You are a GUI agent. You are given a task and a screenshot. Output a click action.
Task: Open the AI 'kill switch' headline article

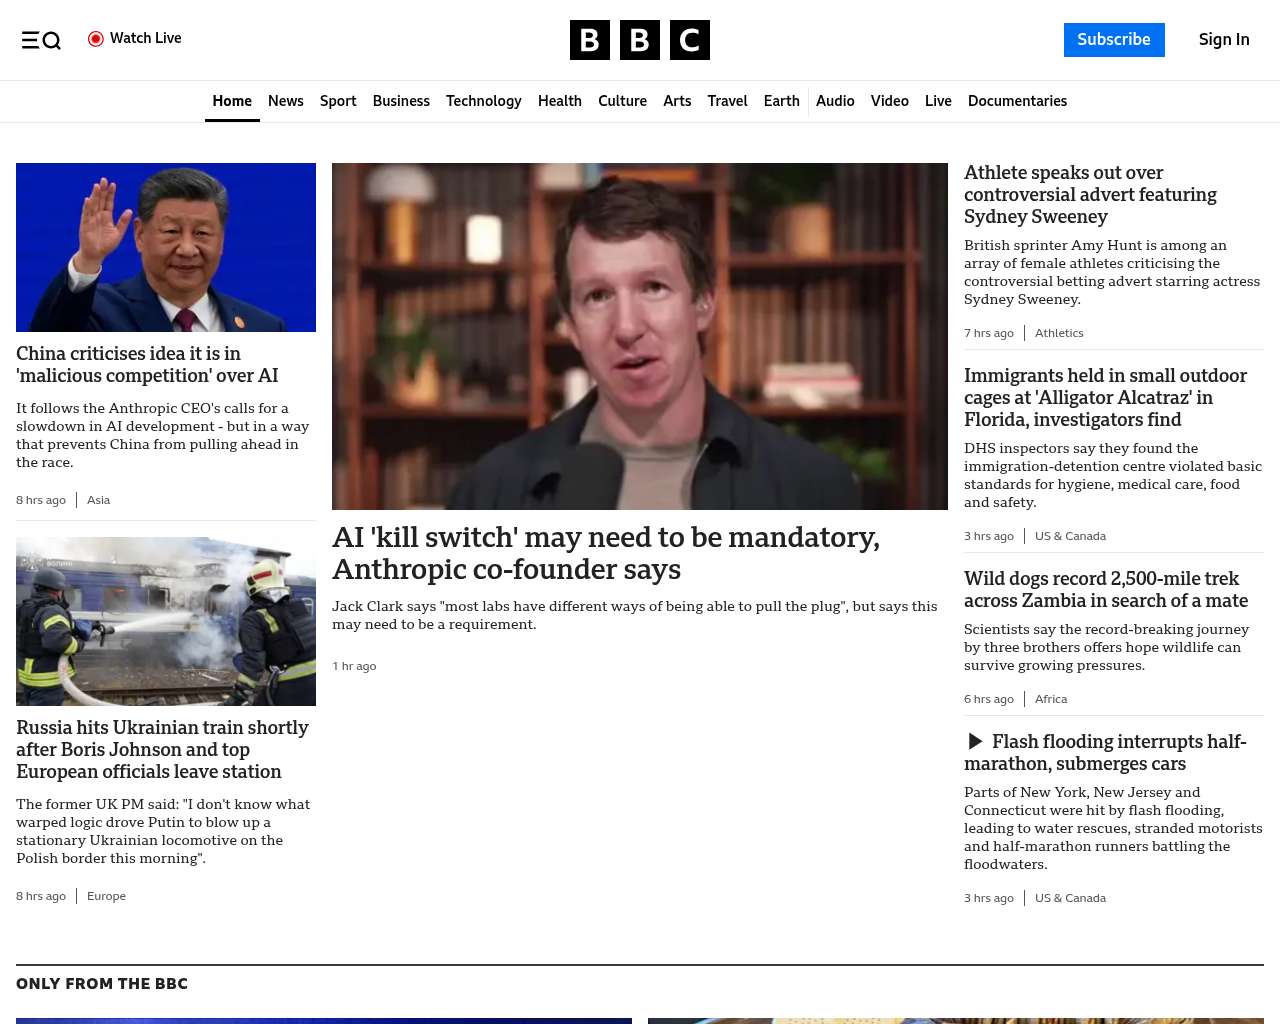(x=606, y=553)
